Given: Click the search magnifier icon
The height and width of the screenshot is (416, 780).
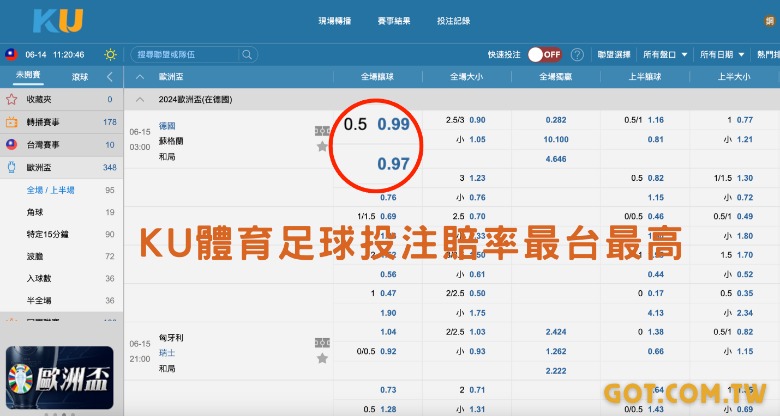Looking at the screenshot, I should pyautogui.click(x=247, y=55).
